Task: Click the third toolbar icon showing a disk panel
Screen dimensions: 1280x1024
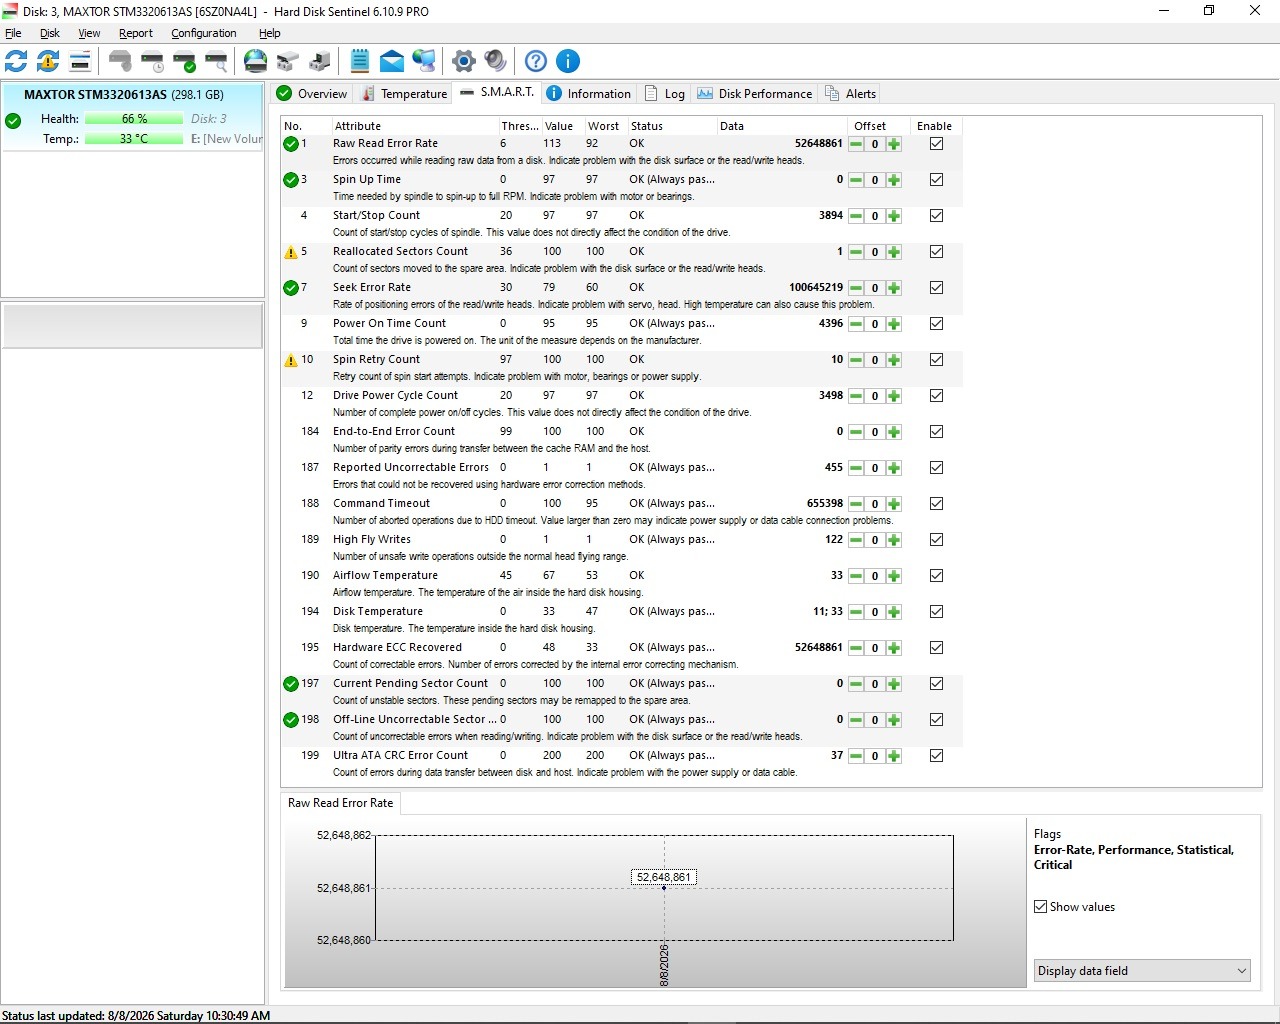Action: click(x=80, y=61)
